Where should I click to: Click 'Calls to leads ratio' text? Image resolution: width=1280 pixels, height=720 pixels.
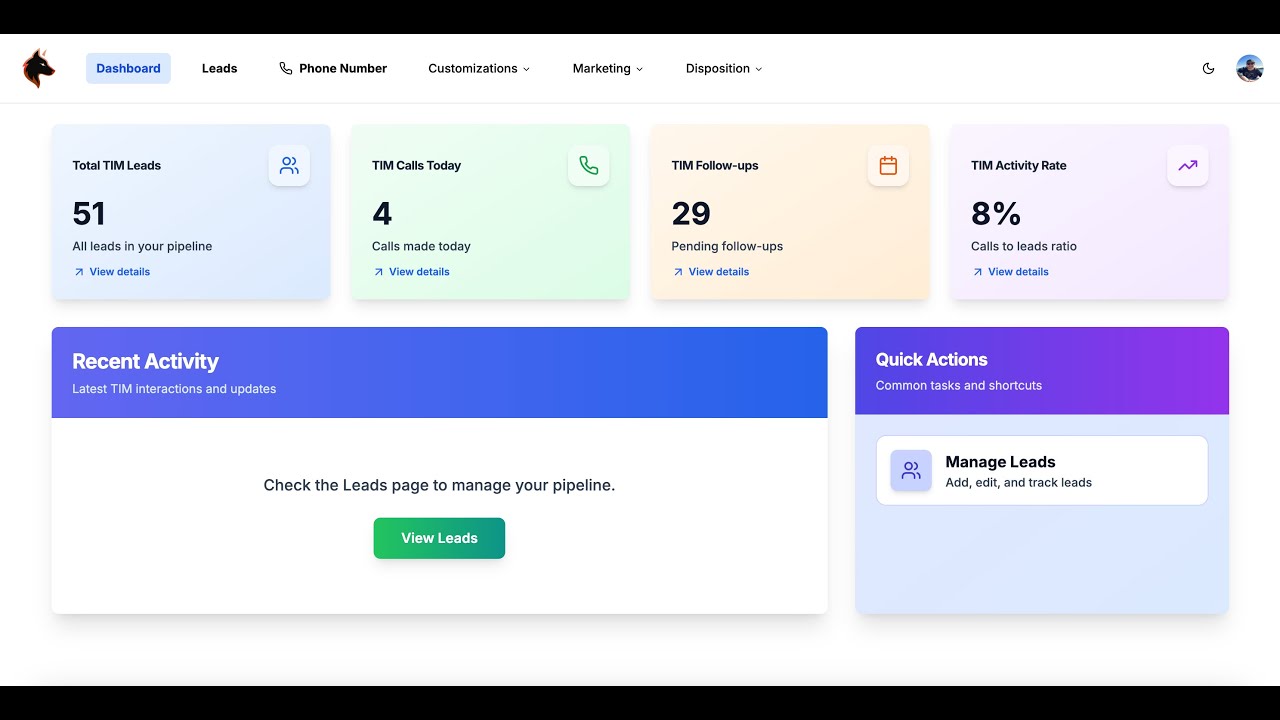[1024, 246]
